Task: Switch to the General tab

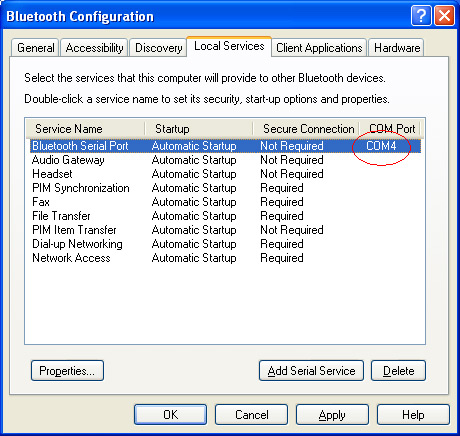Action: point(35,48)
